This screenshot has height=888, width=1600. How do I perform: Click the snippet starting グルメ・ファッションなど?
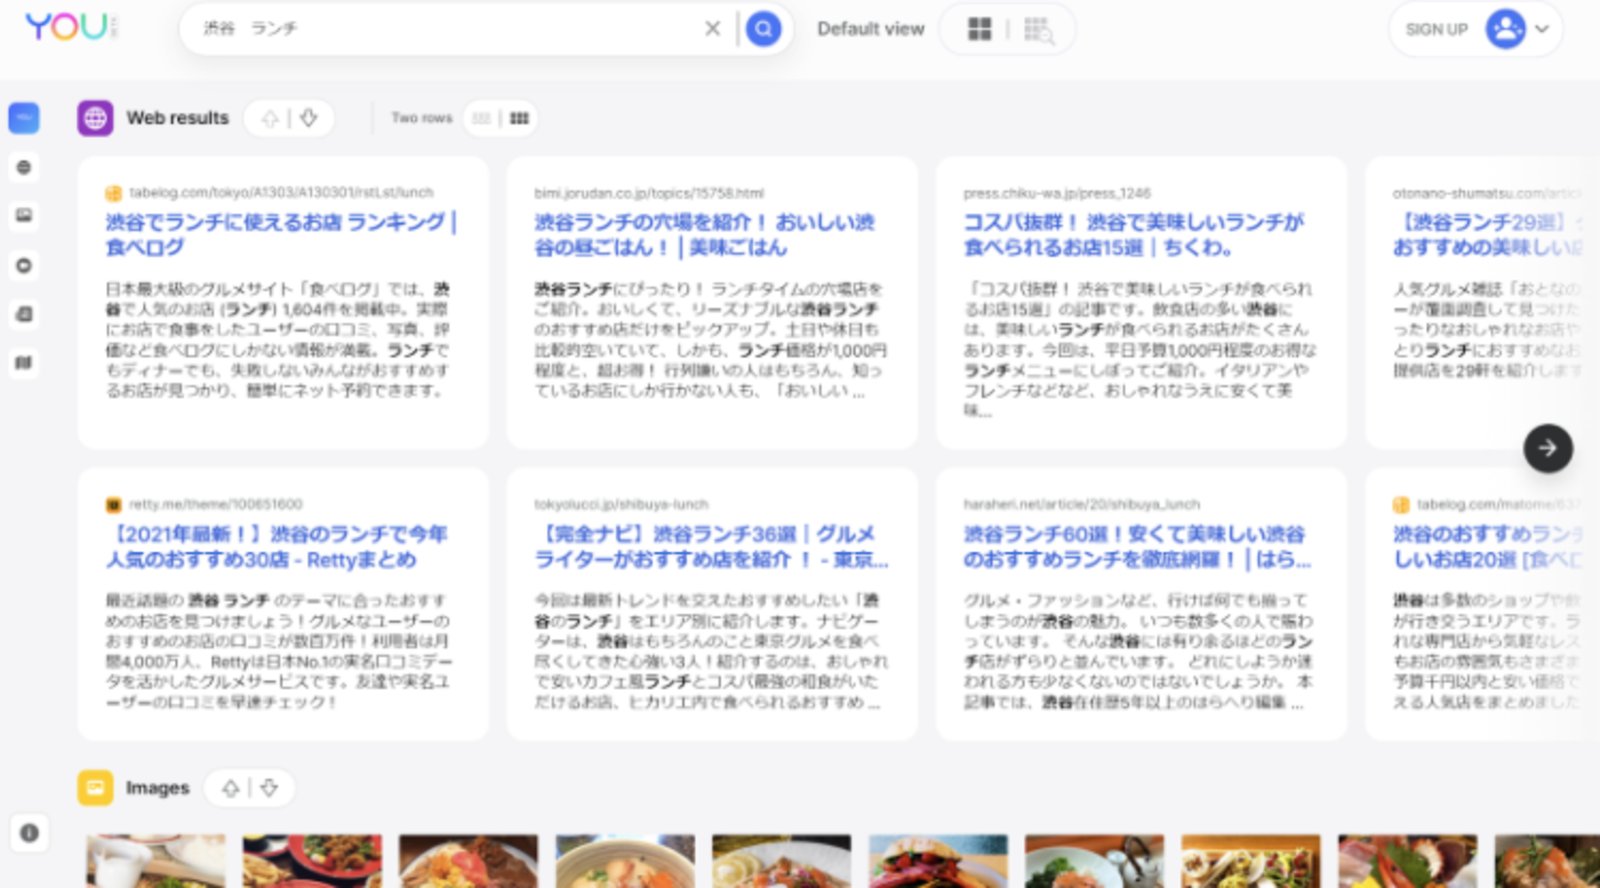point(1139,651)
